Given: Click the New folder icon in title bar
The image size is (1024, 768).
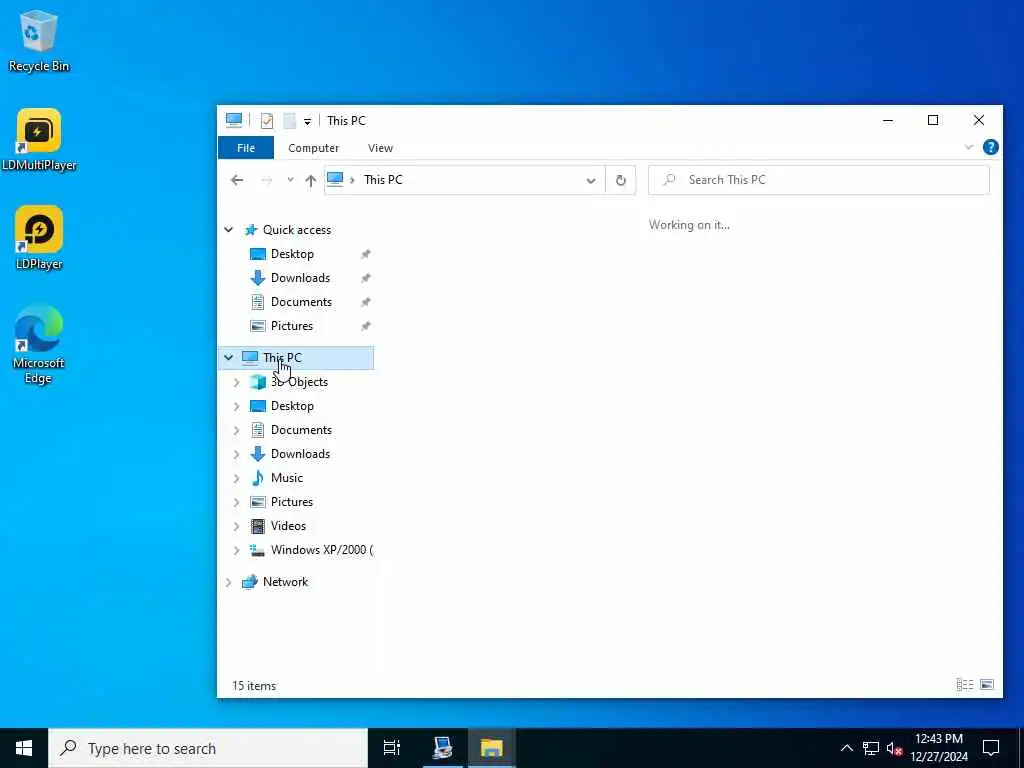Looking at the screenshot, I should [x=289, y=121].
